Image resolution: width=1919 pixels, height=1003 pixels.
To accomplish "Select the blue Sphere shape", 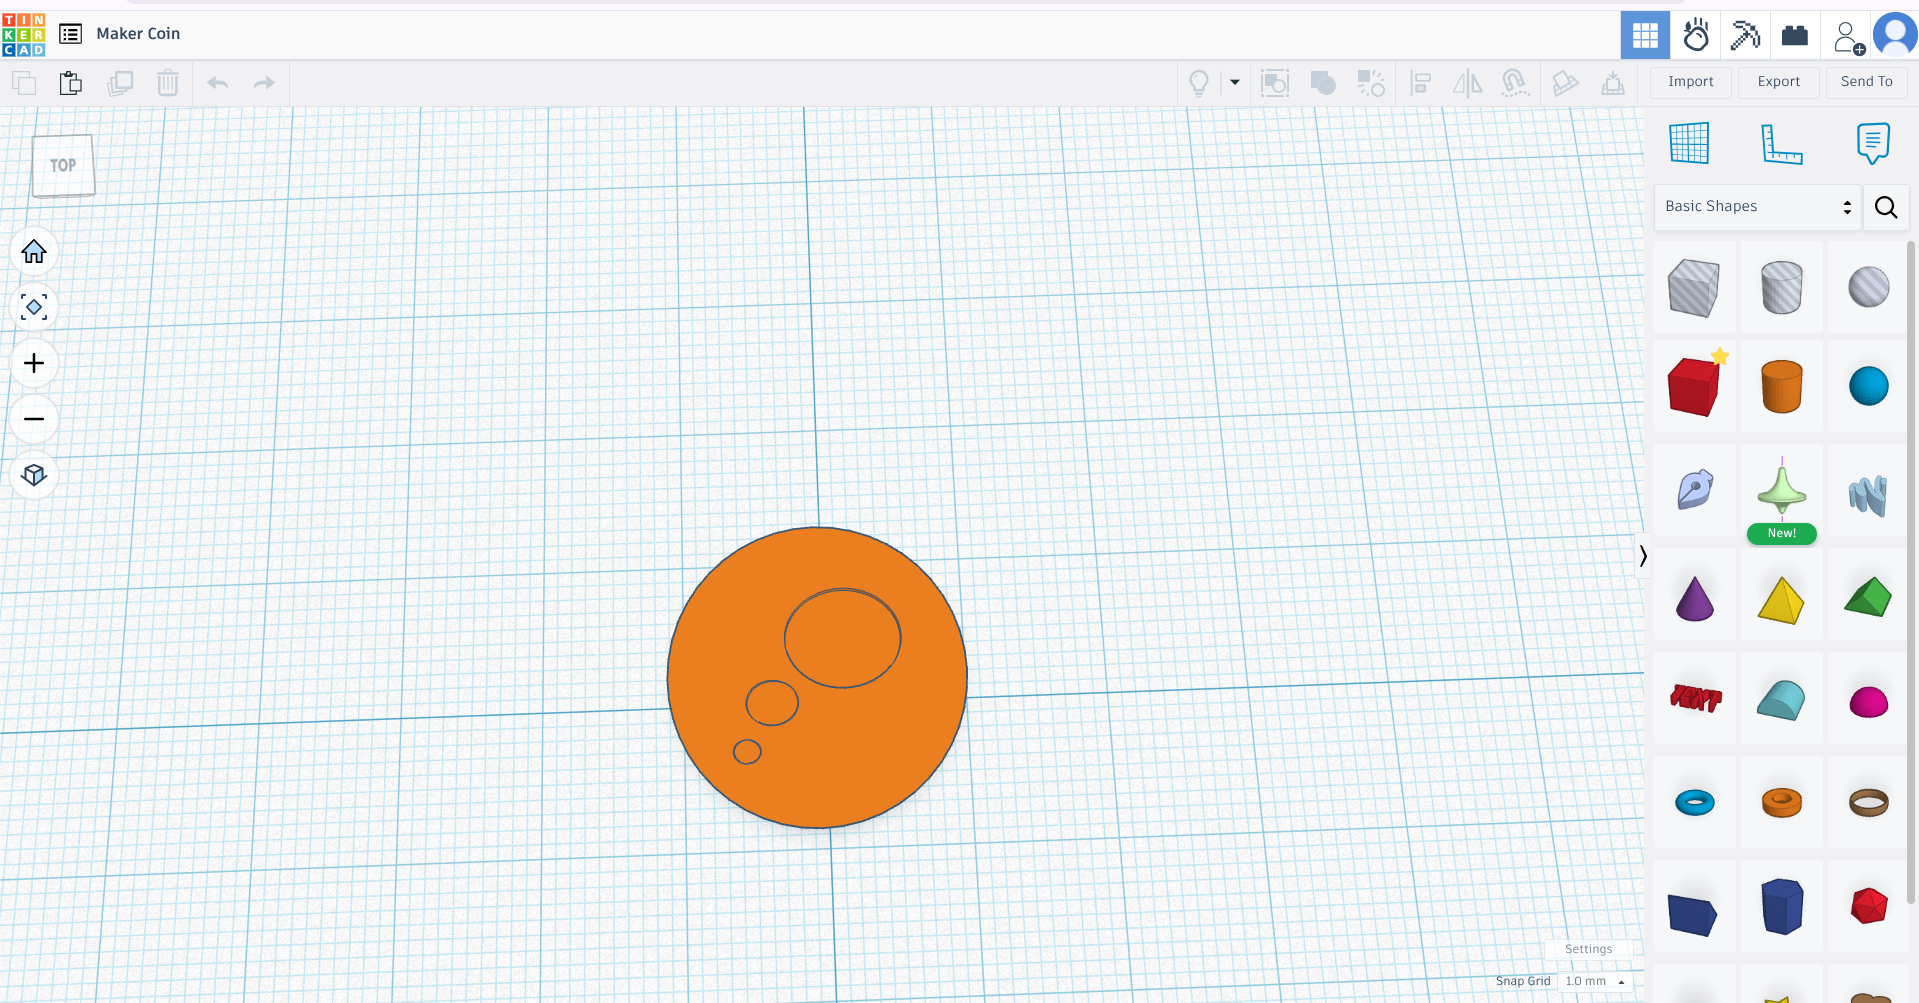I will (1868, 387).
